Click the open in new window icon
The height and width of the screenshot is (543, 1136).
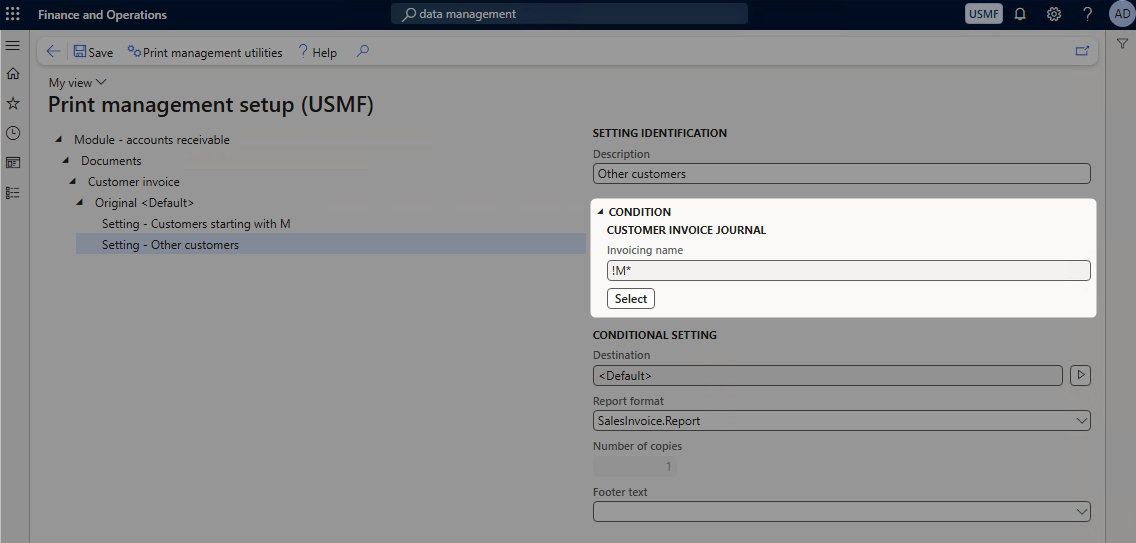[x=1082, y=51]
